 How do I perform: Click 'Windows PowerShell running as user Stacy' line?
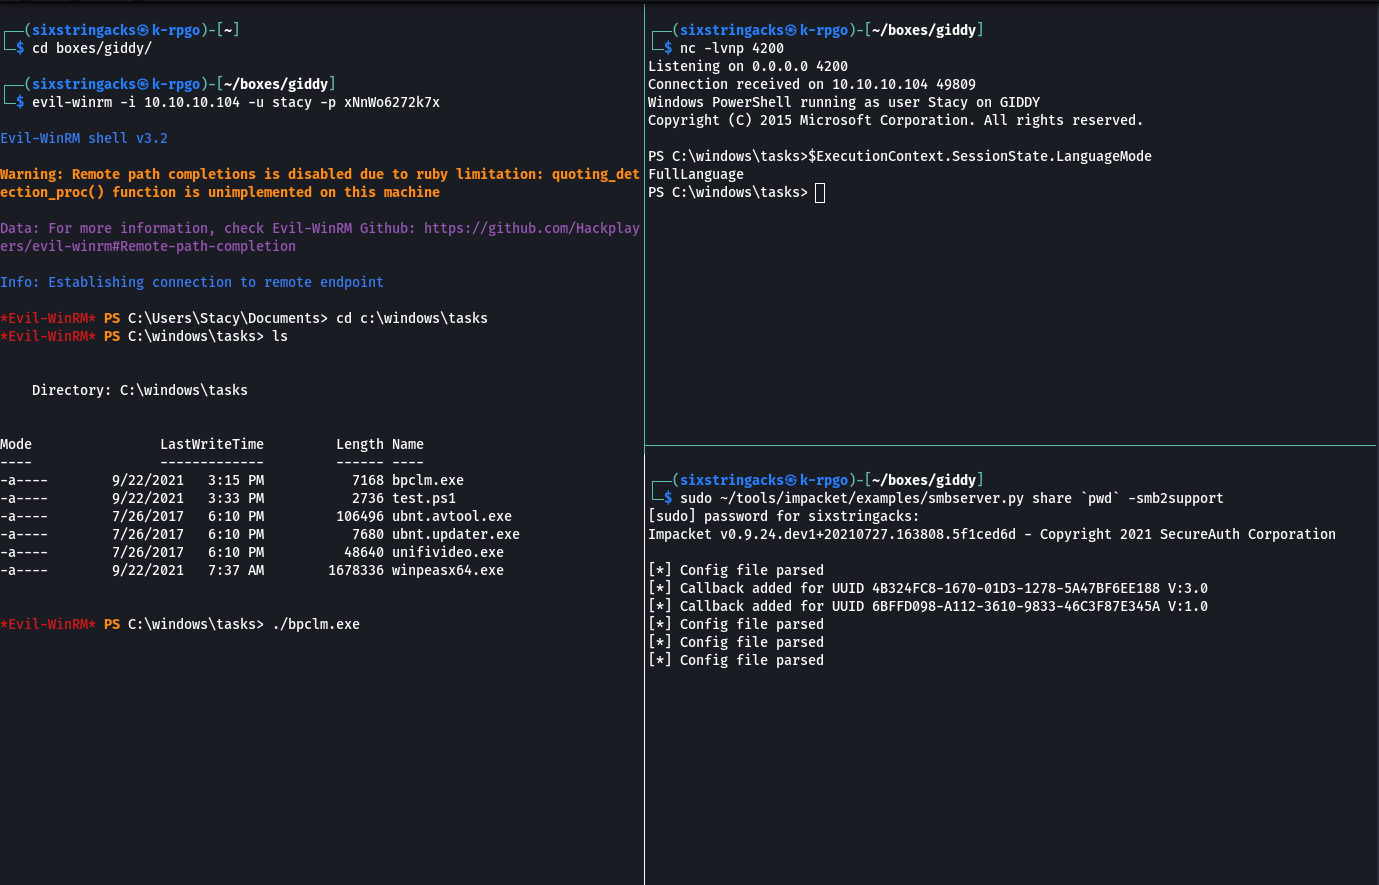[844, 102]
